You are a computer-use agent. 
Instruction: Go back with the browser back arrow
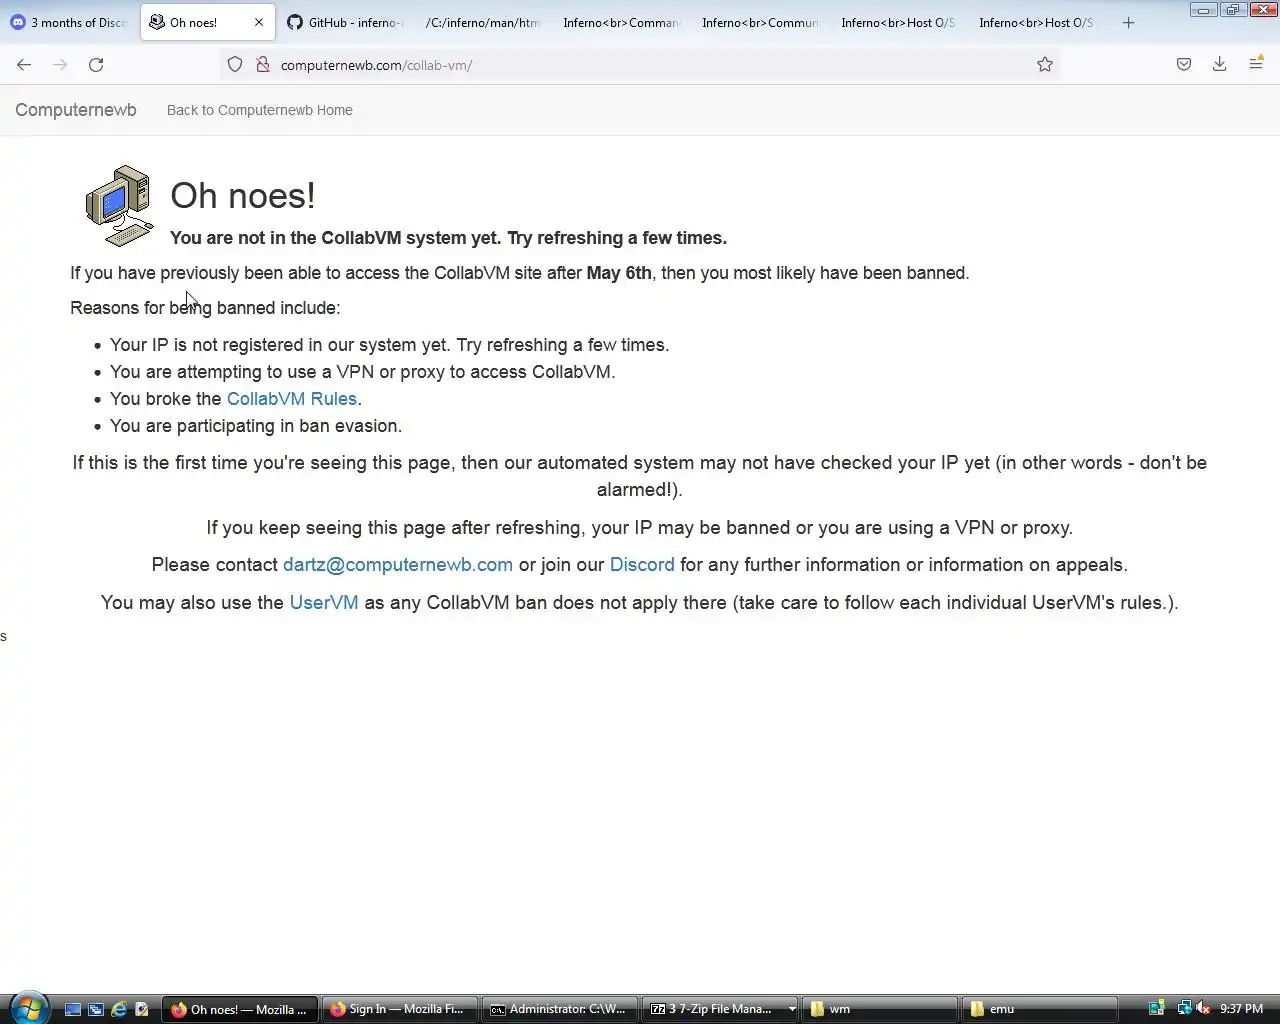24,64
